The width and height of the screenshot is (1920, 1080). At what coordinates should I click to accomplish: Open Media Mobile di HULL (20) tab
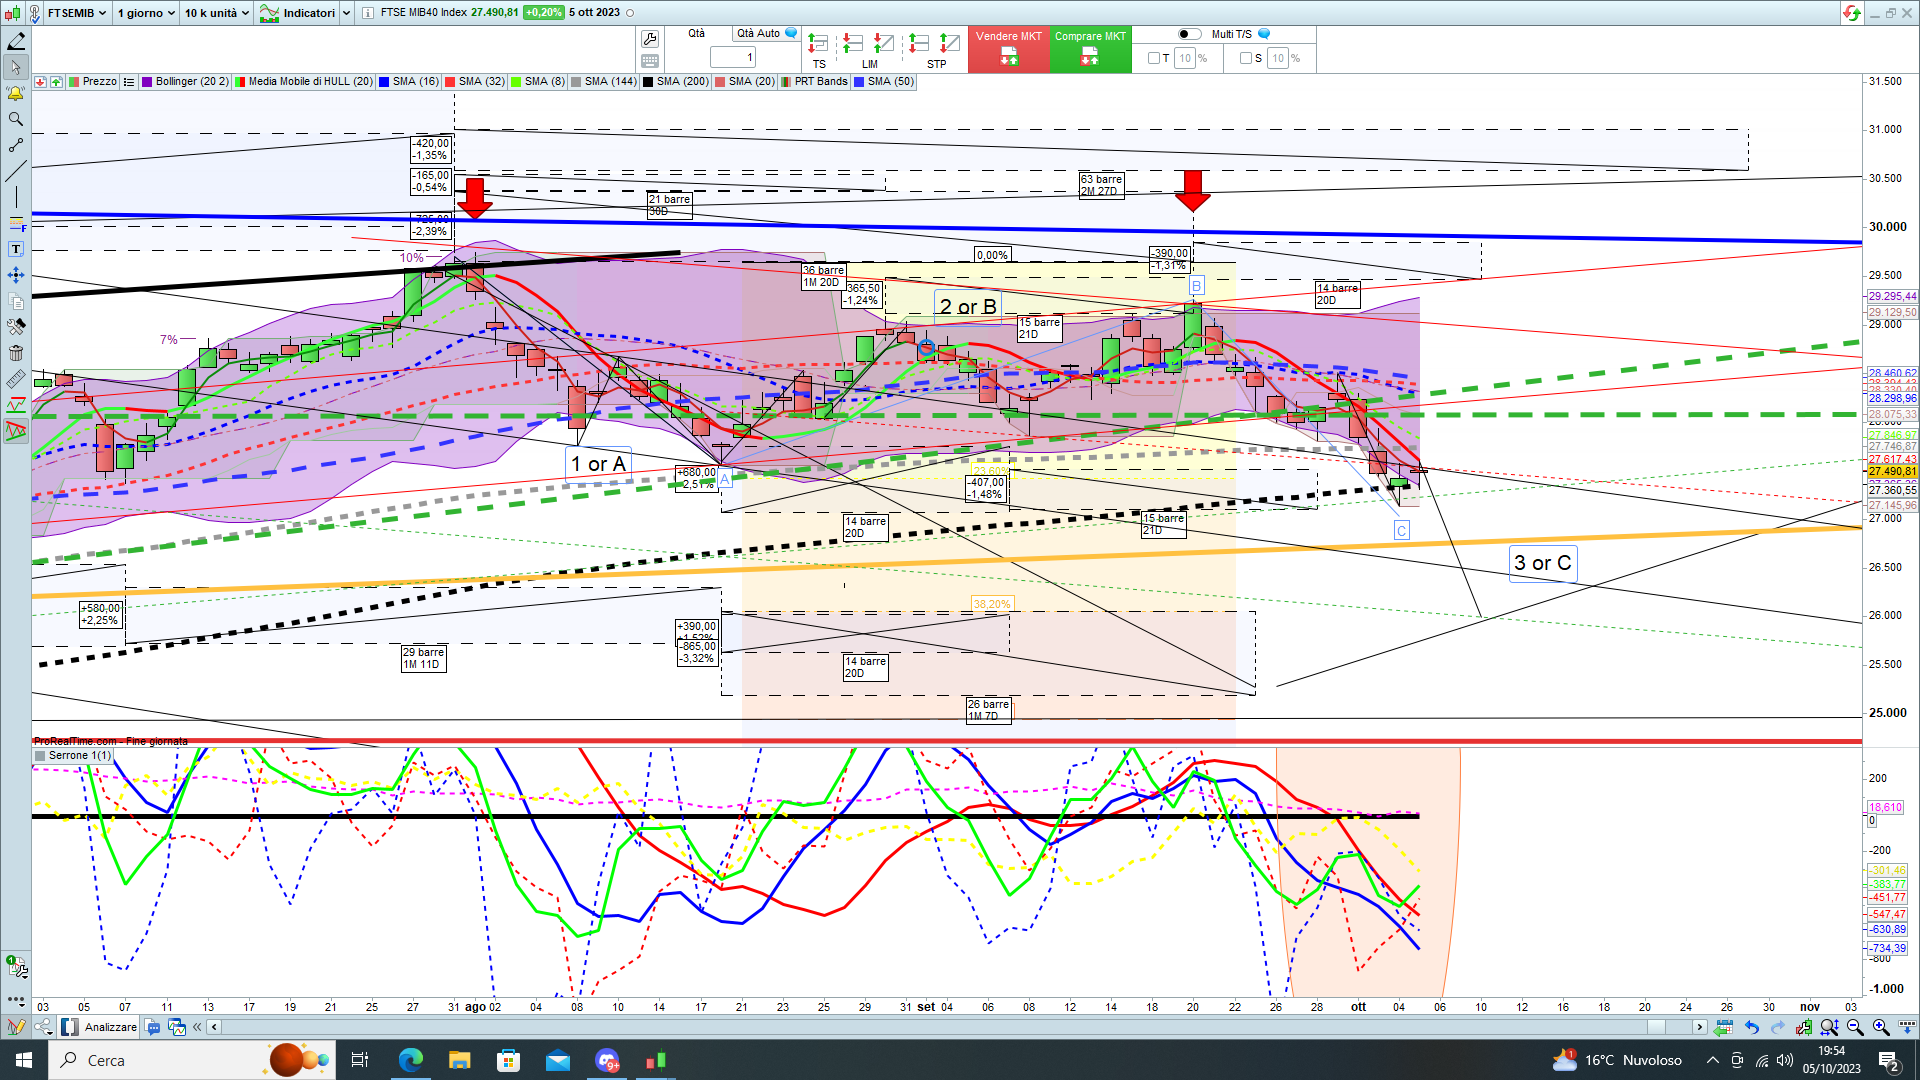pyautogui.click(x=304, y=82)
